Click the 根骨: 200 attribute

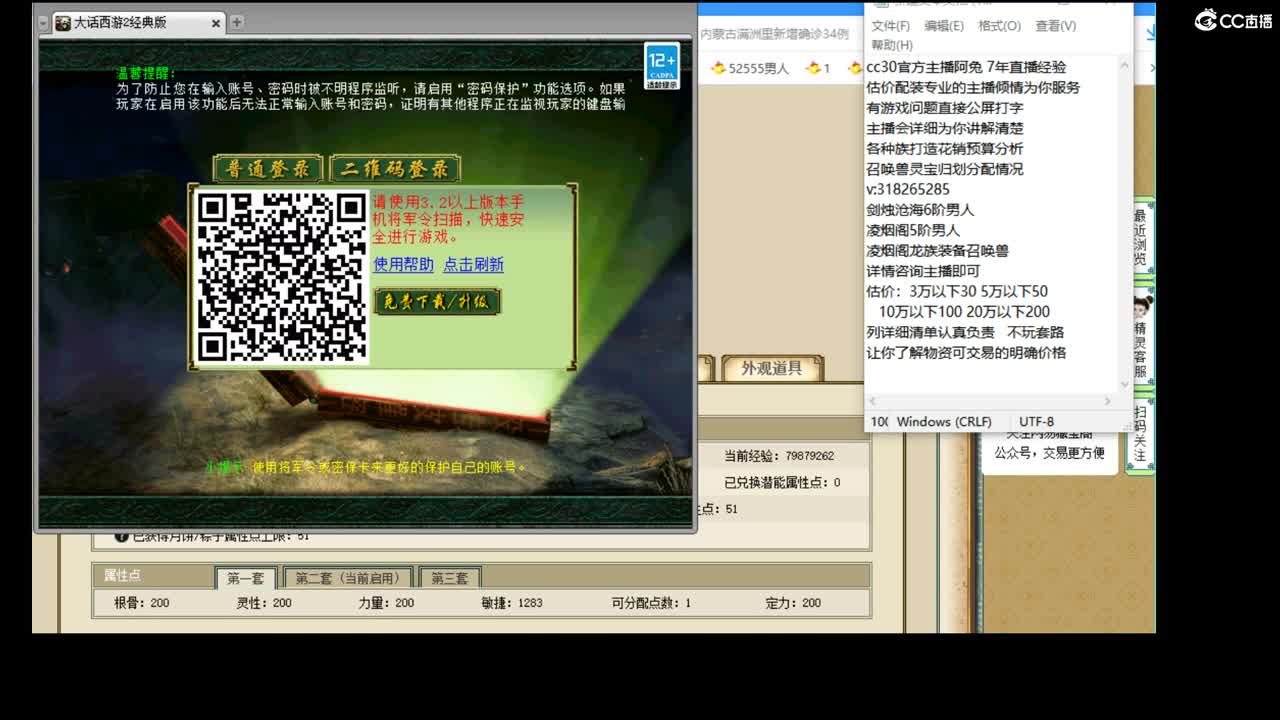[142, 603]
